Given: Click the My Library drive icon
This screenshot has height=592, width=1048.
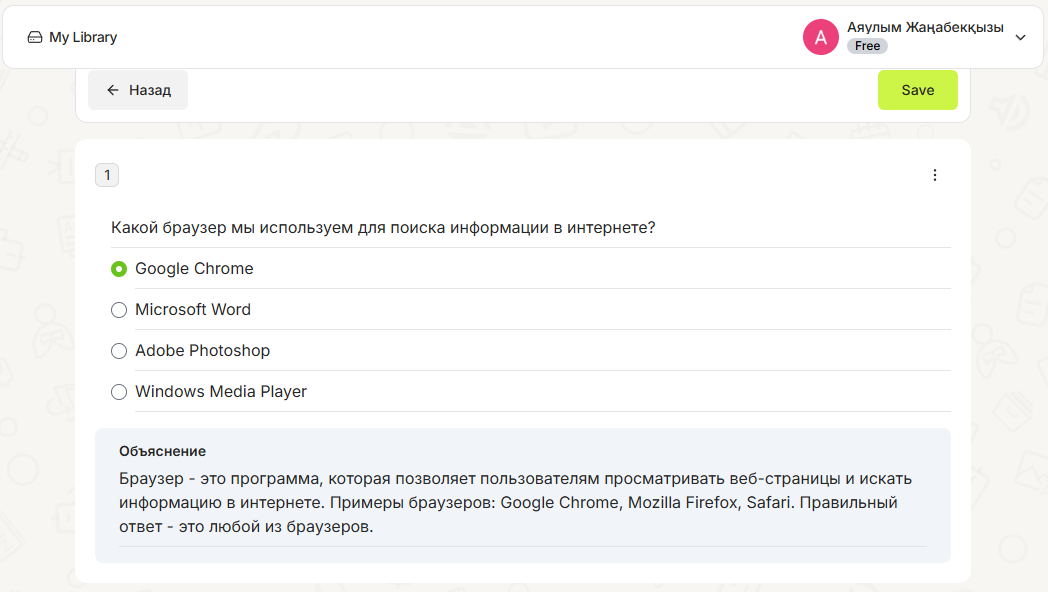Looking at the screenshot, I should pyautogui.click(x=35, y=37).
